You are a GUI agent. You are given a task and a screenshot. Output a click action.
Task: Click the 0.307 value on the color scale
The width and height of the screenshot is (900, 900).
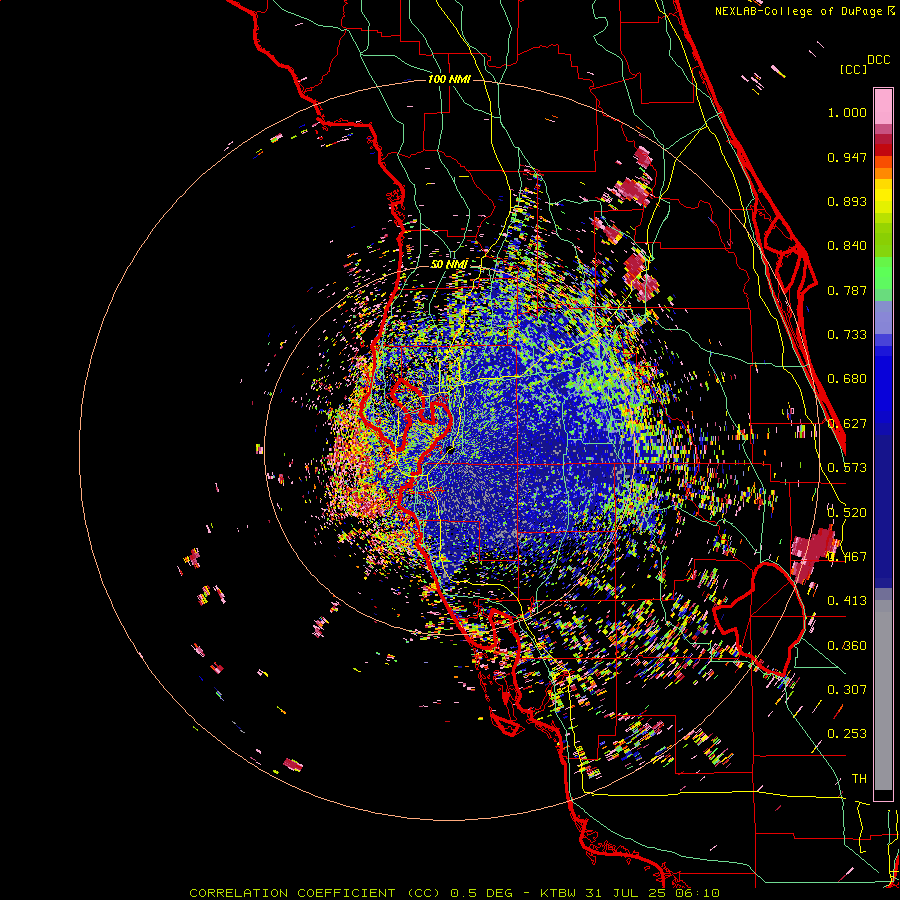847,690
